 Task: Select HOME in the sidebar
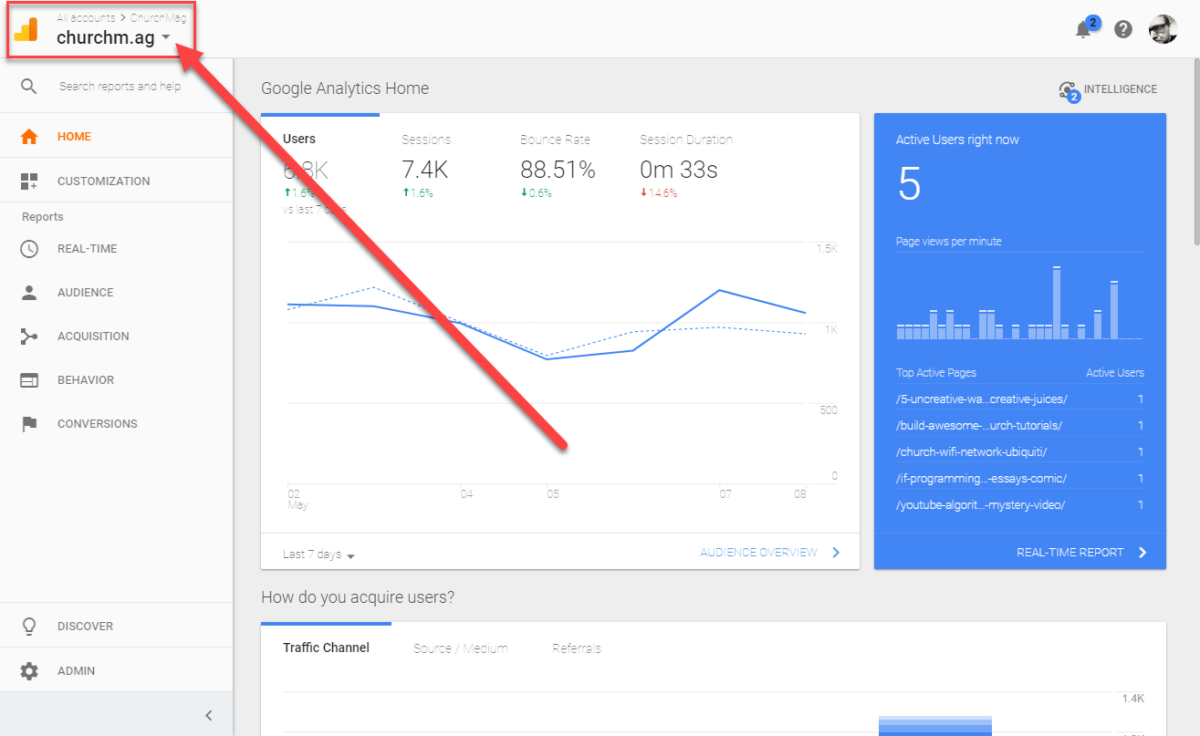coord(74,137)
